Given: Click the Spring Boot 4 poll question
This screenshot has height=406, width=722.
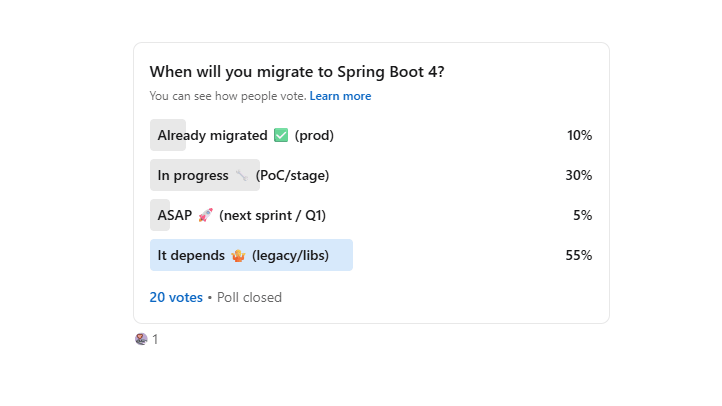Looking at the screenshot, I should [x=297, y=72].
